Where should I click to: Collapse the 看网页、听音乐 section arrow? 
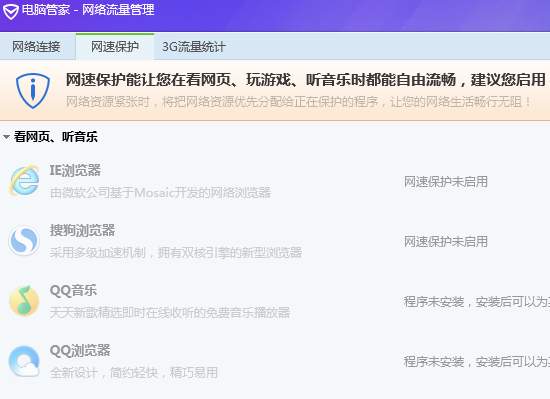[x=6, y=137]
